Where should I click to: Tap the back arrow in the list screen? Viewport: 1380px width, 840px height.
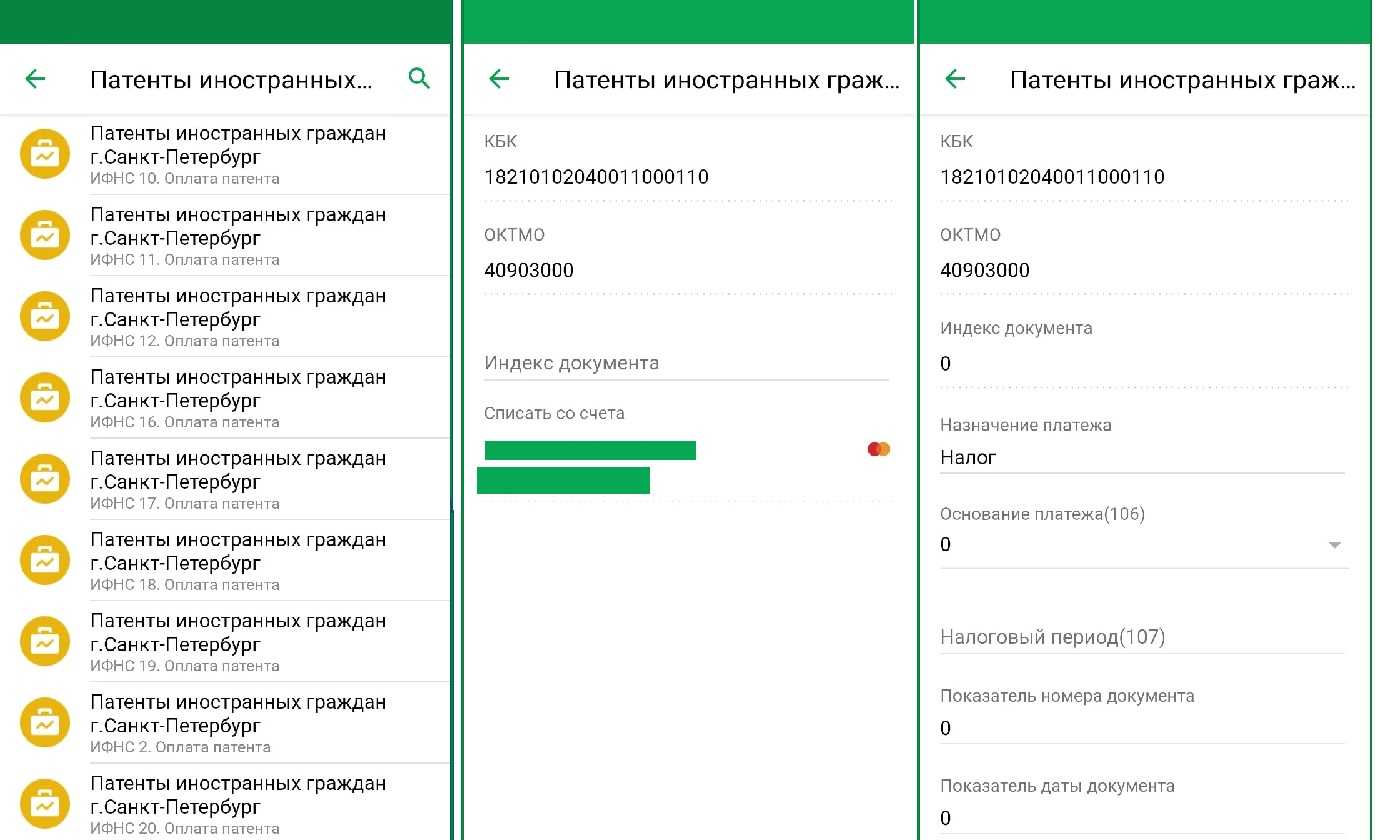click(x=36, y=79)
